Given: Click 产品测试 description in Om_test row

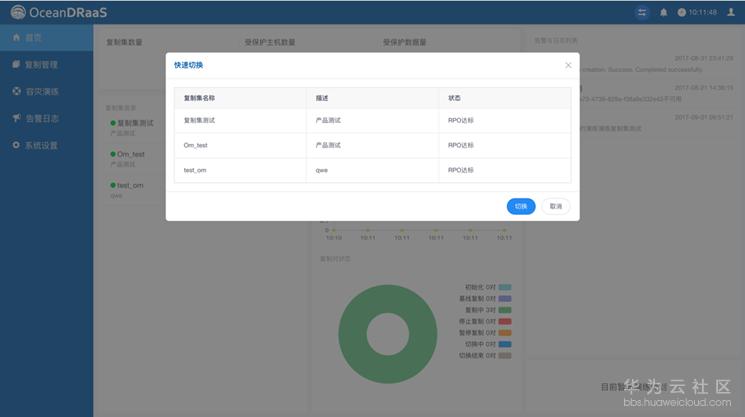Looking at the screenshot, I should pos(328,145).
